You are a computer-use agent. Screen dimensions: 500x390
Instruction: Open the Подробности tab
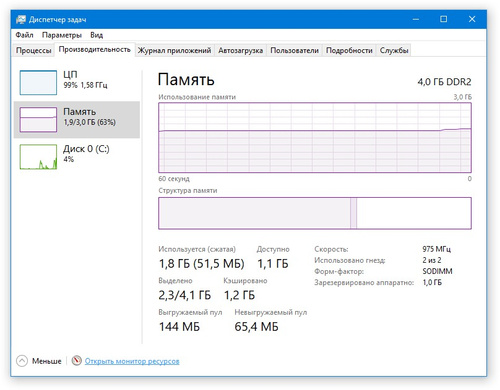pos(349,50)
